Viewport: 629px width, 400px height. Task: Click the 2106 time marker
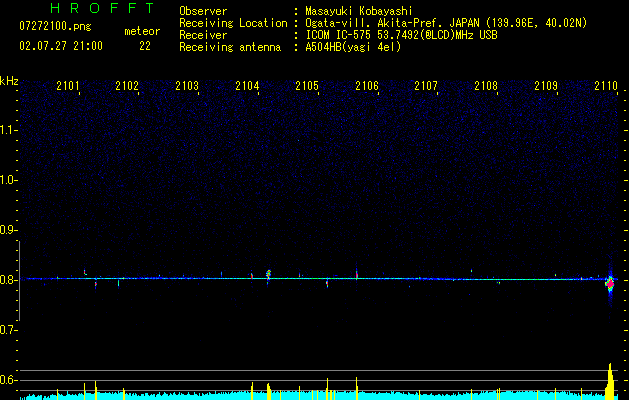(367, 85)
